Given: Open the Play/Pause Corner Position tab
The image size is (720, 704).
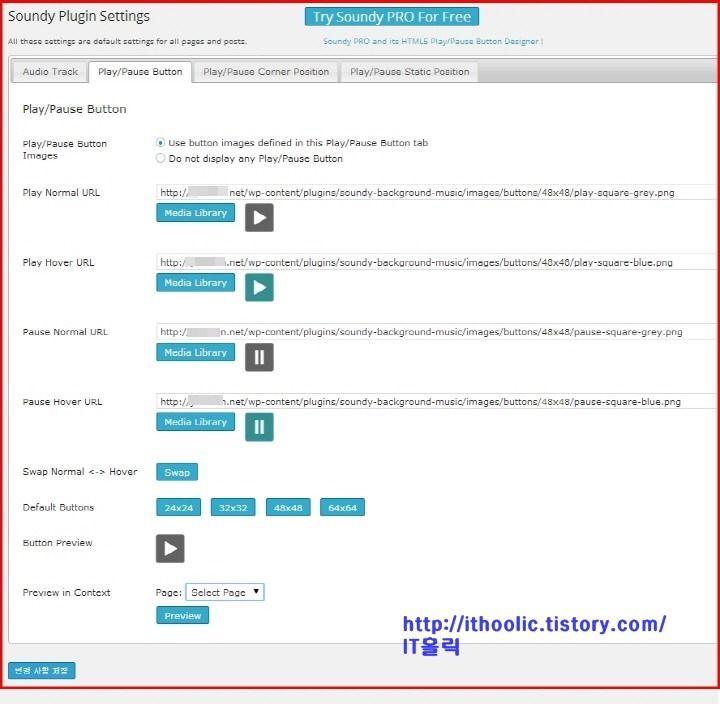Looking at the screenshot, I should point(266,72).
